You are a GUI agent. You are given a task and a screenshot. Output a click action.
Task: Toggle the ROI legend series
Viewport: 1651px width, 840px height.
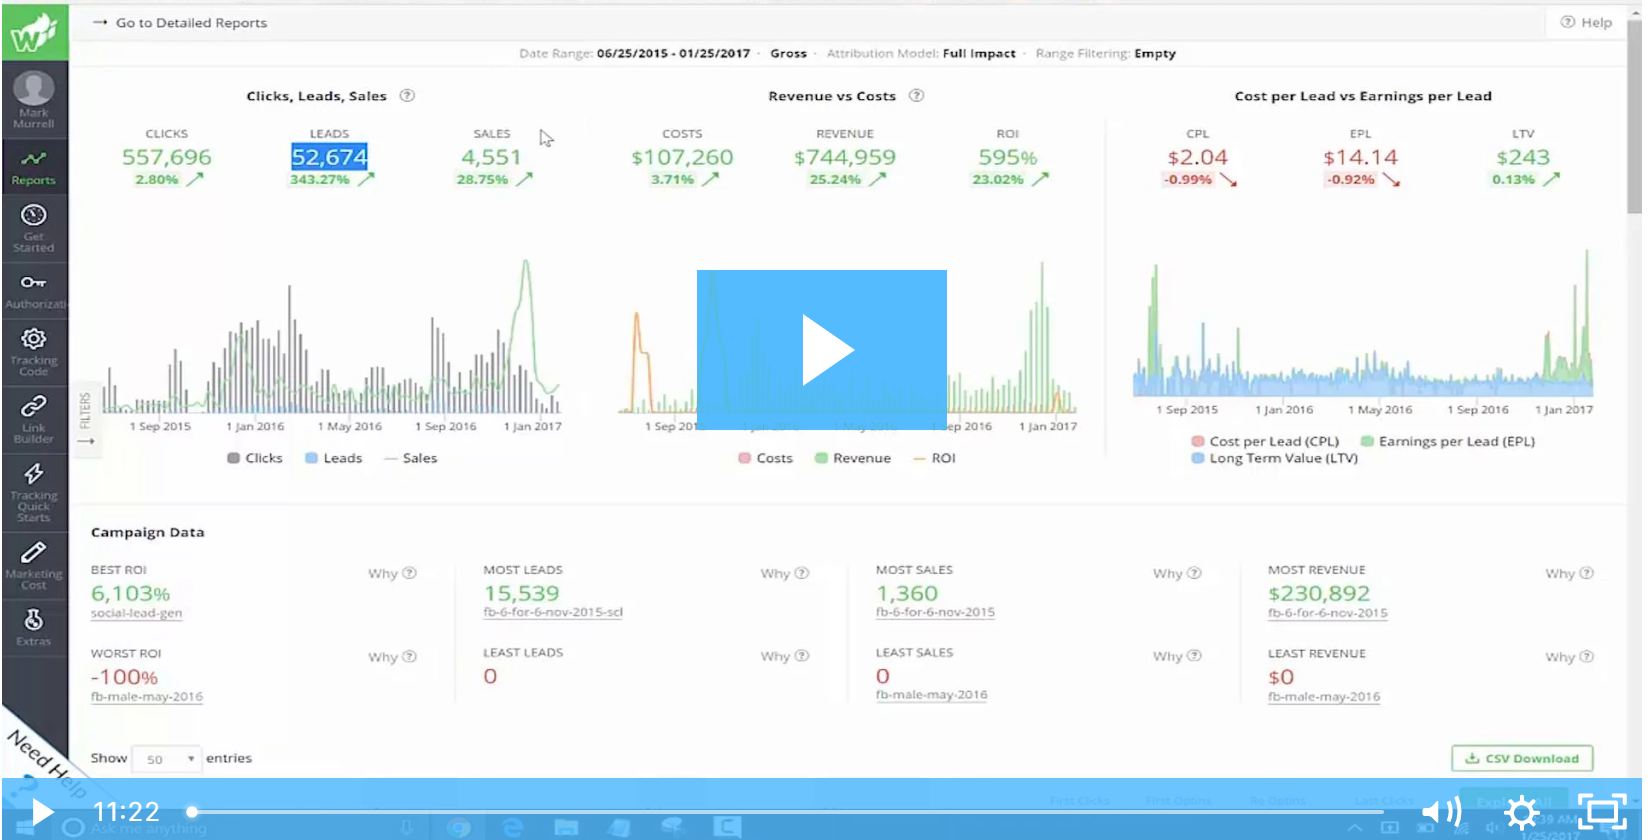935,458
